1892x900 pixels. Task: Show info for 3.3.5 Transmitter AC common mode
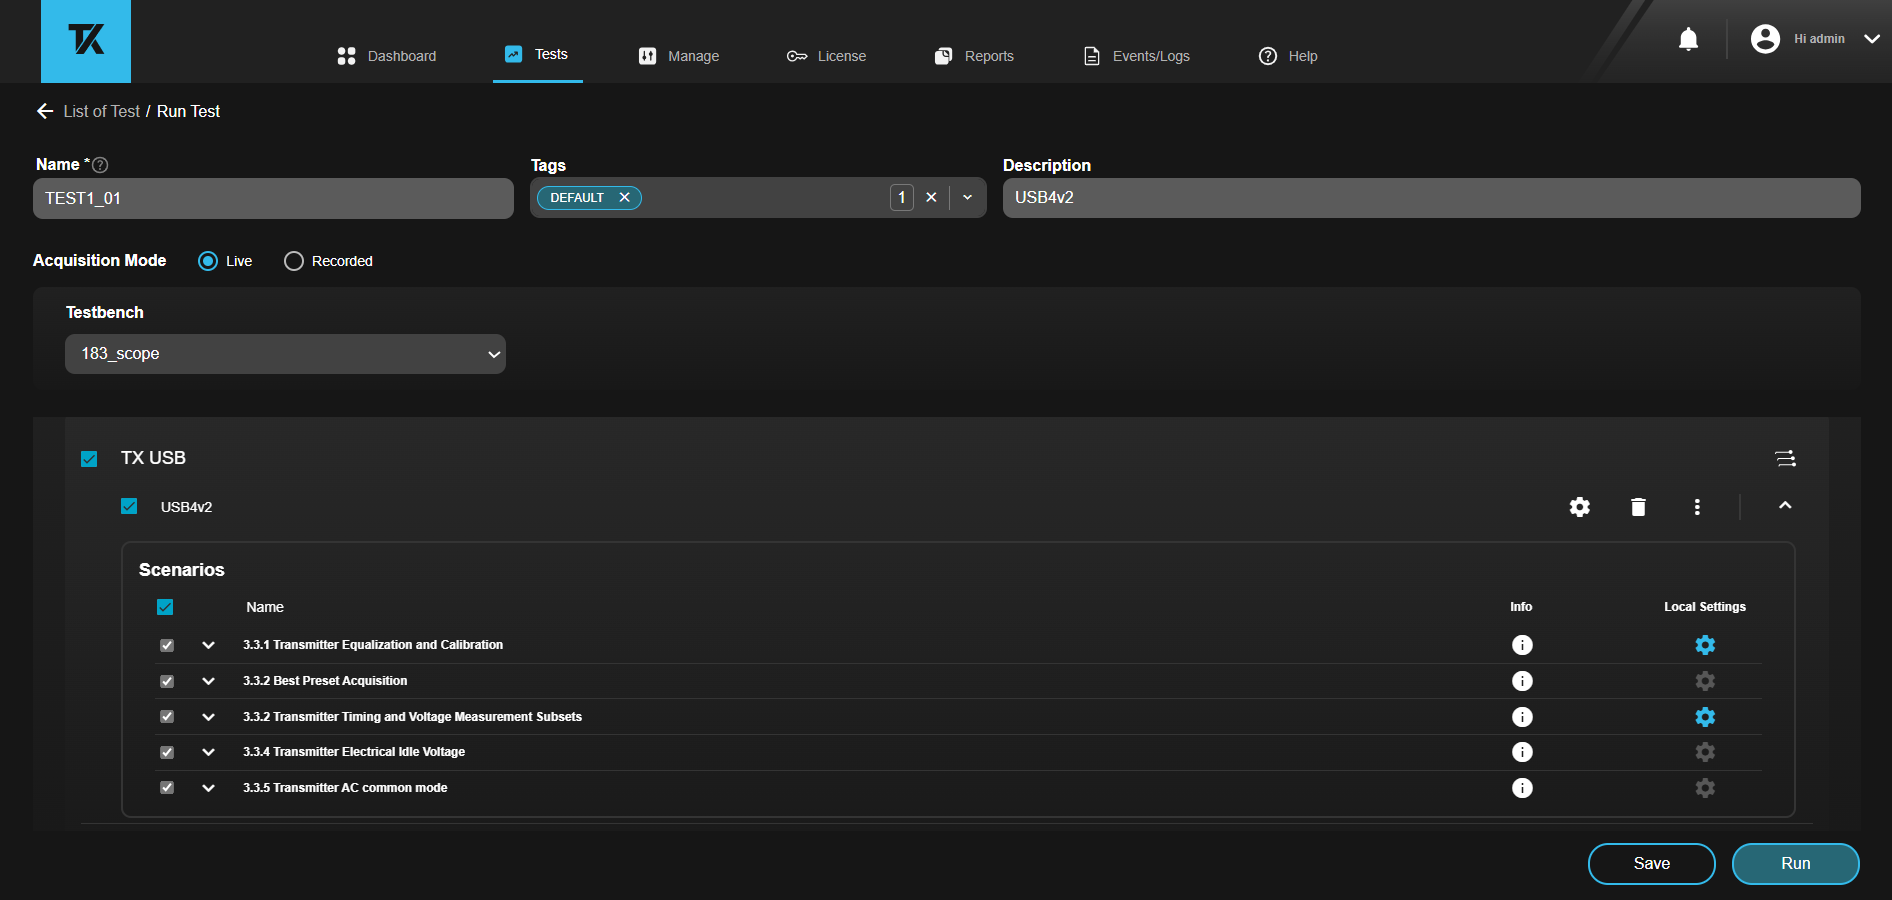[x=1522, y=788]
